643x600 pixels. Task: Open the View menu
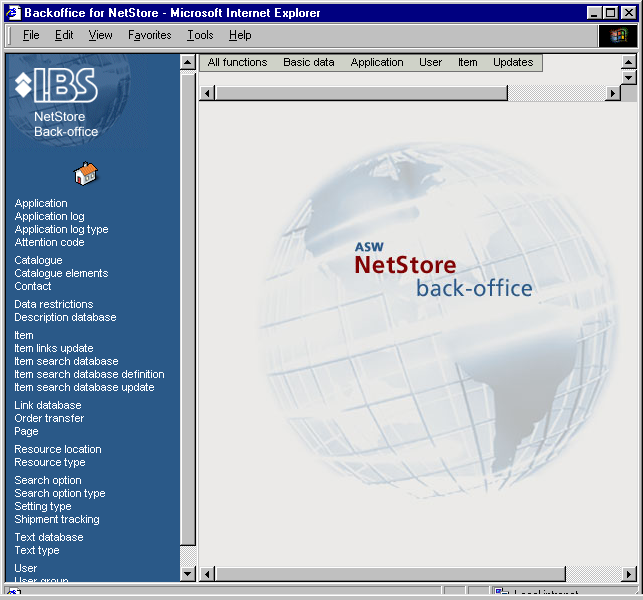100,35
